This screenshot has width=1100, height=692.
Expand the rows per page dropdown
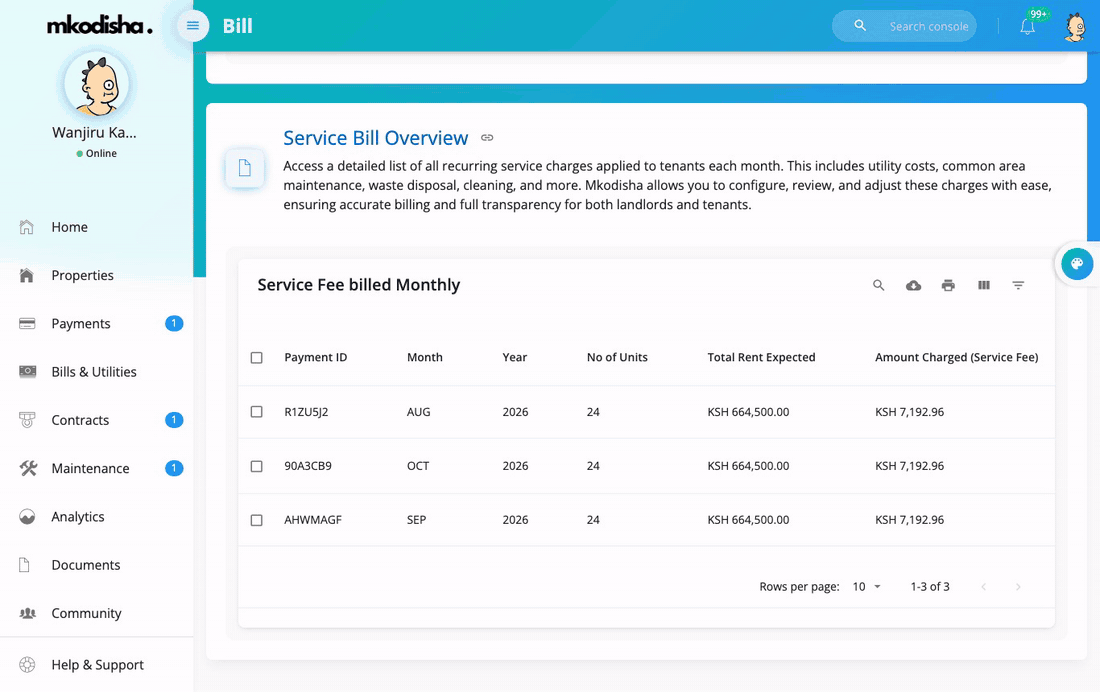pos(866,587)
